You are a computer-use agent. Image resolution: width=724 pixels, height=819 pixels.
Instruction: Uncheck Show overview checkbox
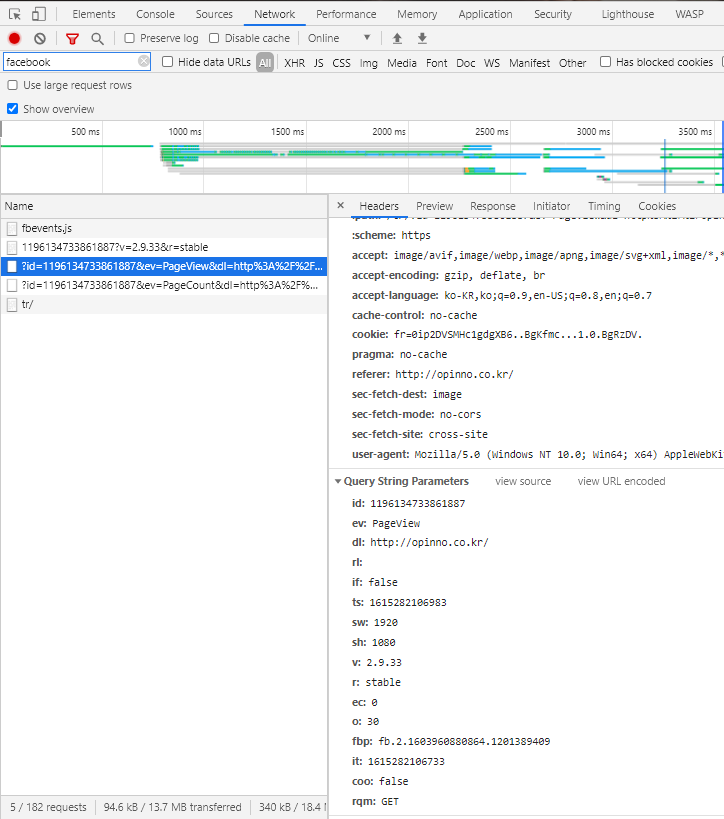click(13, 109)
